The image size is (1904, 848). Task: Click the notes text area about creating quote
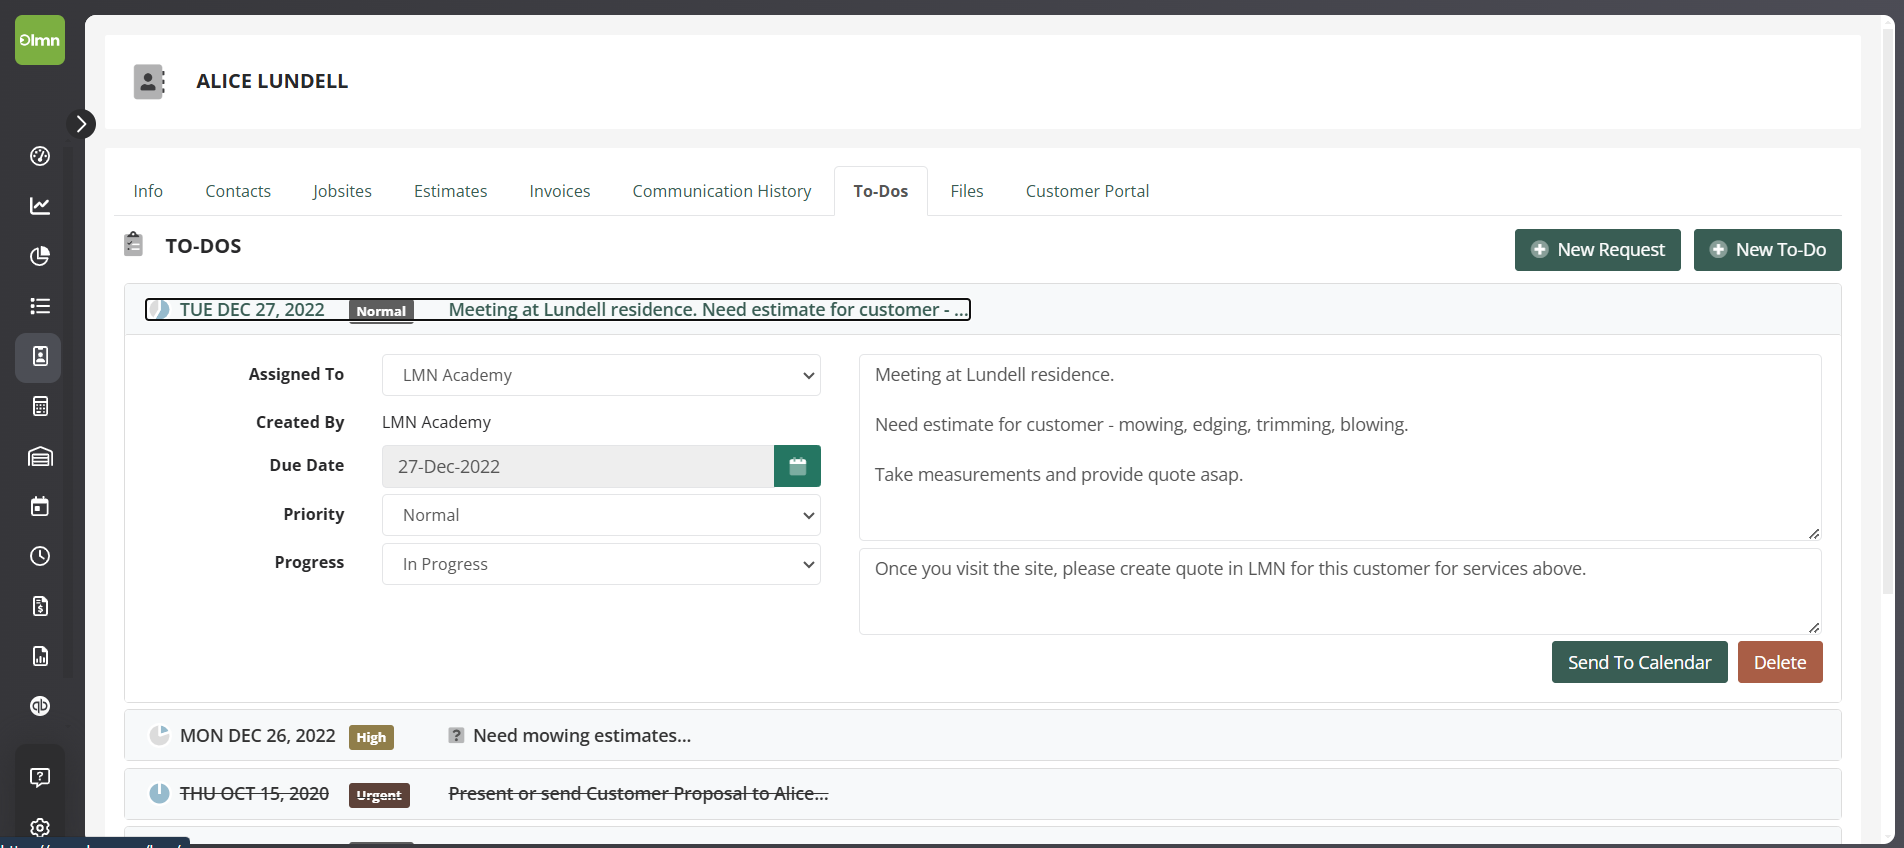1340,591
